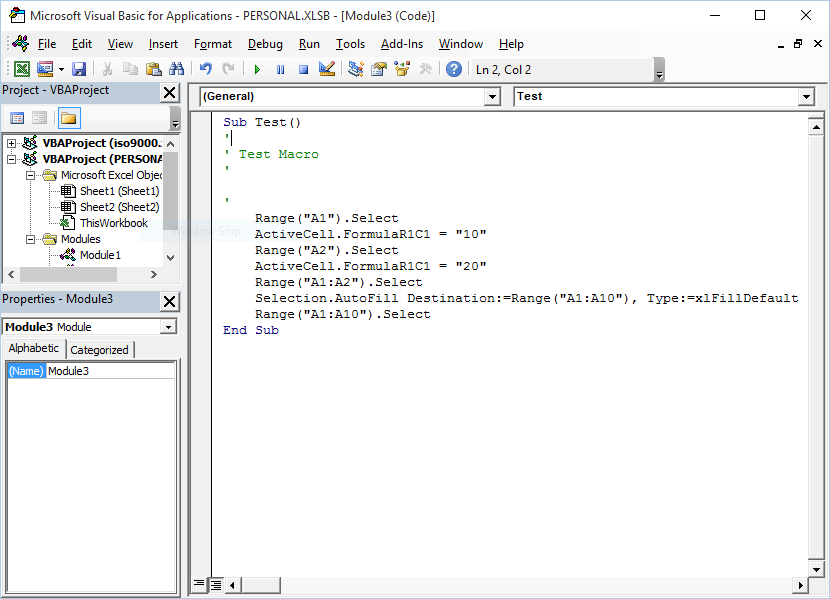Select Sheet2 (Sheet2) in project tree
Screen dimensions: 830x599
point(119,207)
